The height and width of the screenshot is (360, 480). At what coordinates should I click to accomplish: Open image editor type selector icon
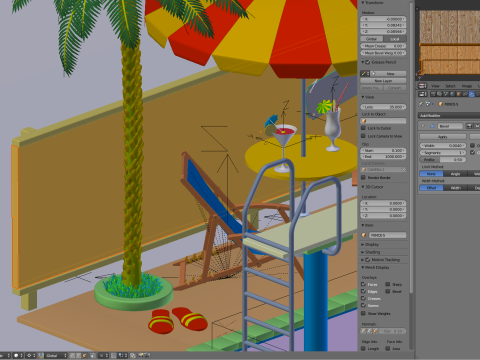423,86
